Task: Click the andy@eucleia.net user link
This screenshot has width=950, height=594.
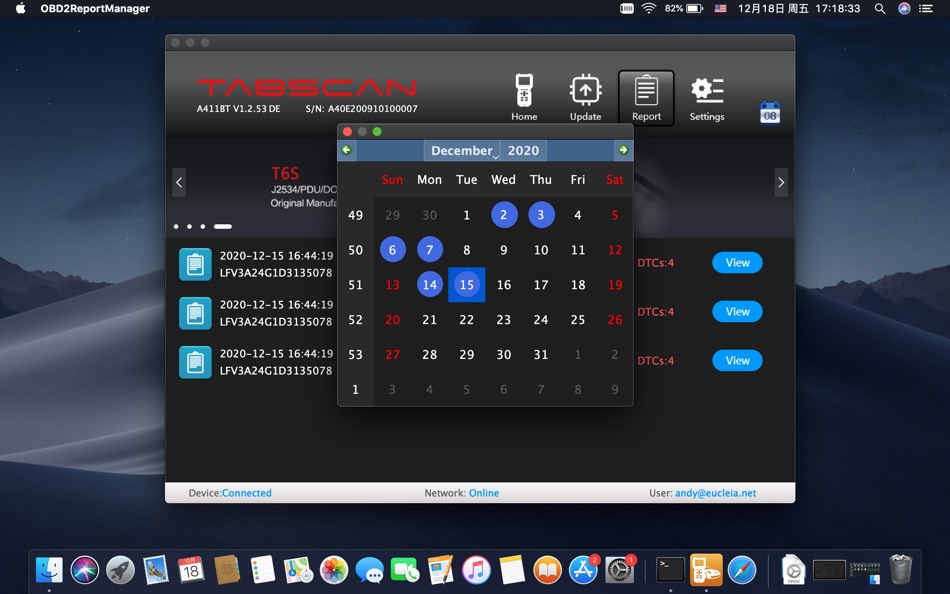Action: coord(716,493)
